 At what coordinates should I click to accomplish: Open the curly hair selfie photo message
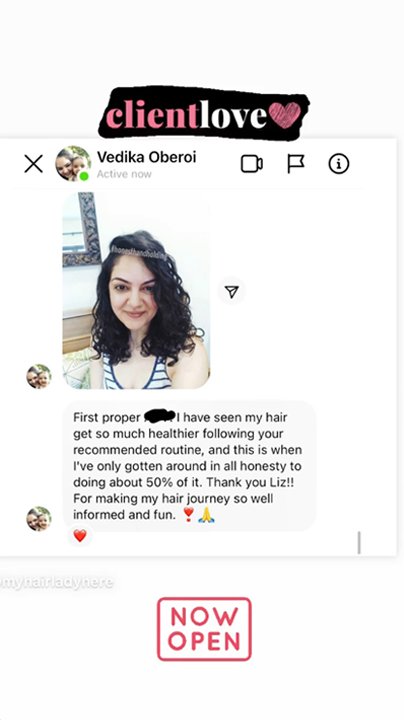click(136, 291)
